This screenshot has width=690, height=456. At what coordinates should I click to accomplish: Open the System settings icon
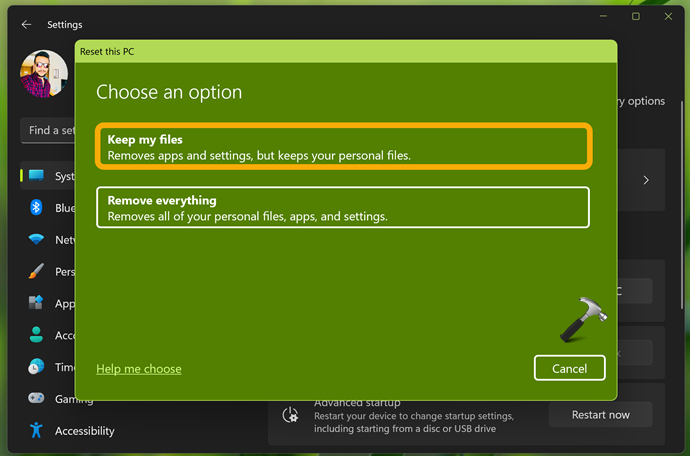(37, 176)
